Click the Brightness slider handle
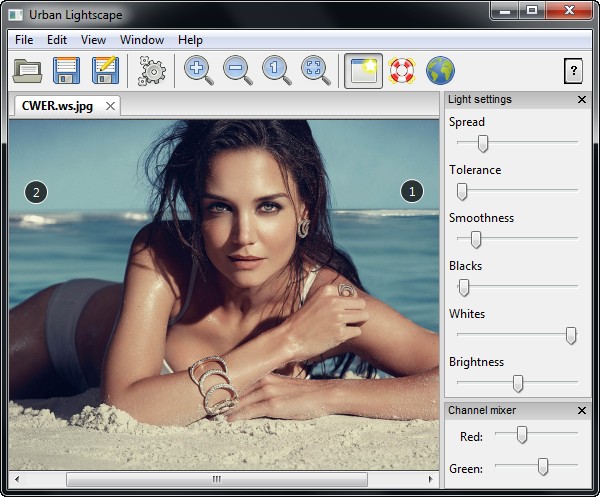600x497 pixels. pyautogui.click(x=518, y=383)
